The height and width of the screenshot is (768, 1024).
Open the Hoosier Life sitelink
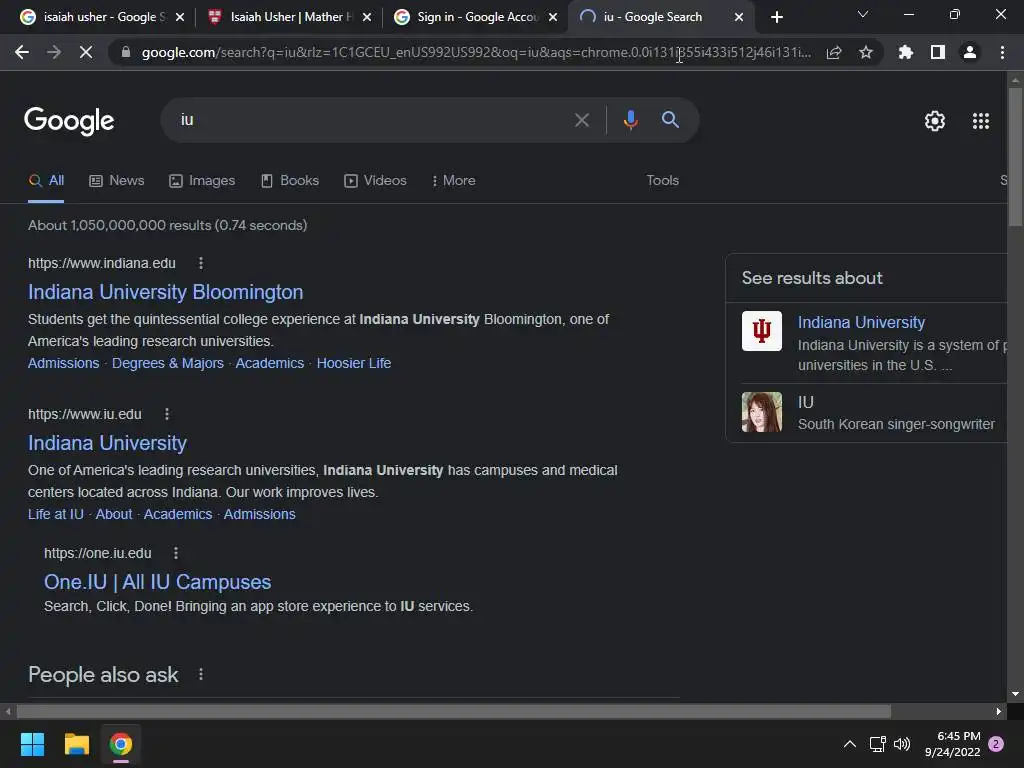coord(354,363)
